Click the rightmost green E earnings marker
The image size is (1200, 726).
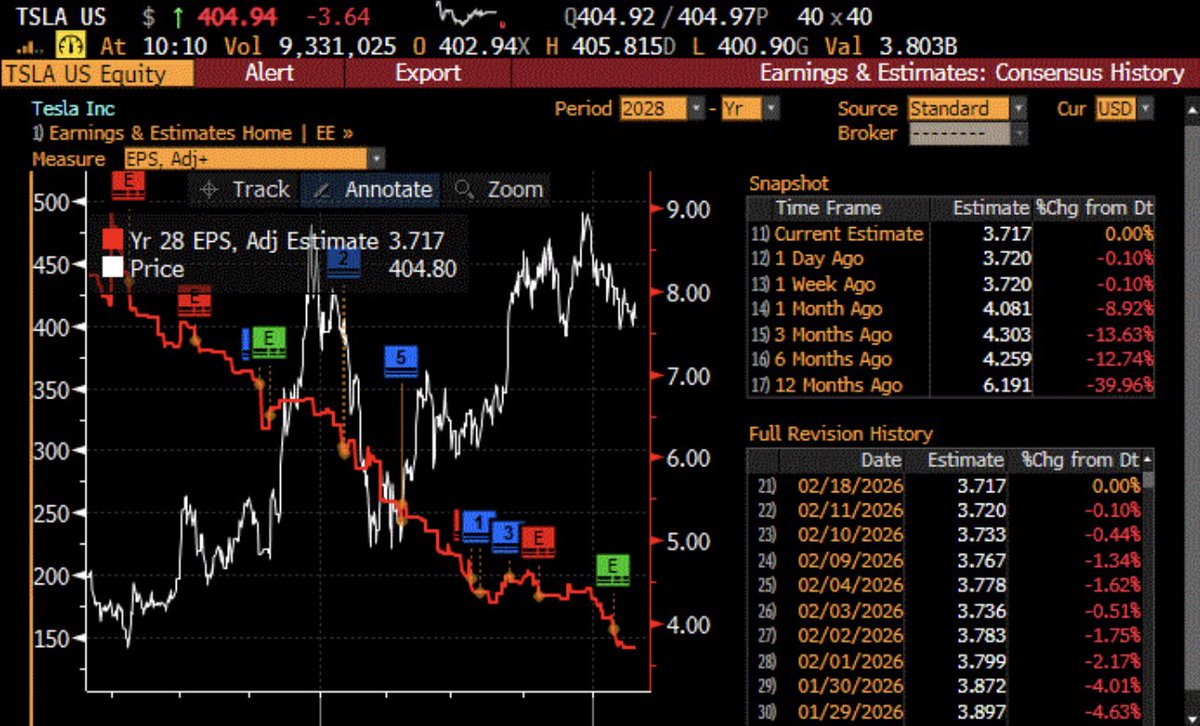[x=612, y=570]
